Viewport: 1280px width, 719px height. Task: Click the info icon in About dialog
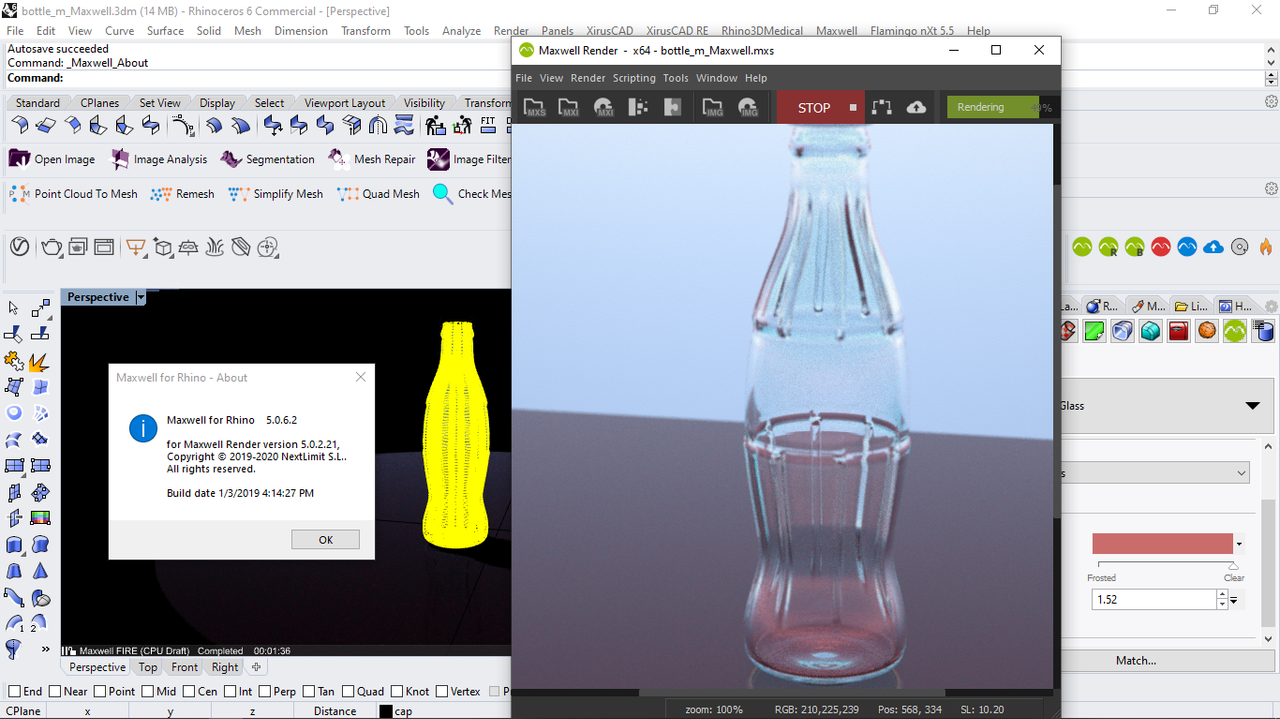click(143, 428)
